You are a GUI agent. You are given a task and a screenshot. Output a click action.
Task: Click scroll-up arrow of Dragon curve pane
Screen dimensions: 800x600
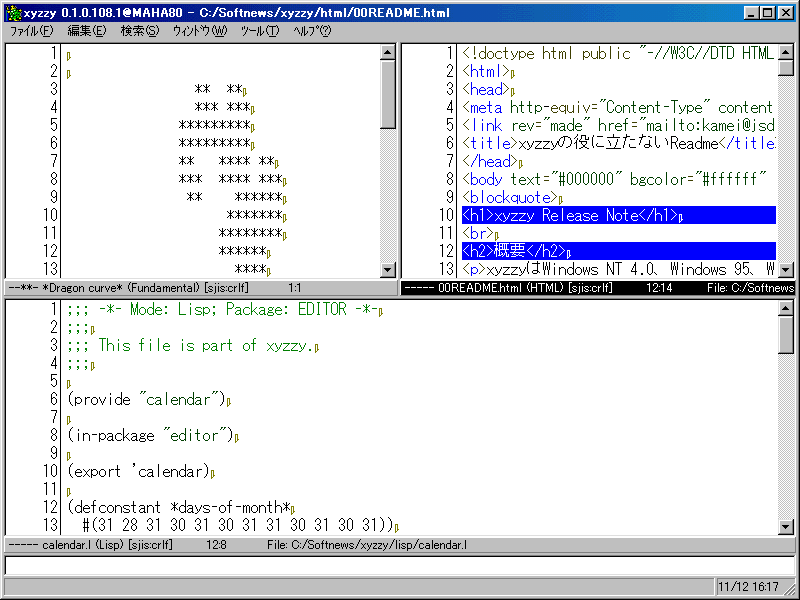click(388, 52)
